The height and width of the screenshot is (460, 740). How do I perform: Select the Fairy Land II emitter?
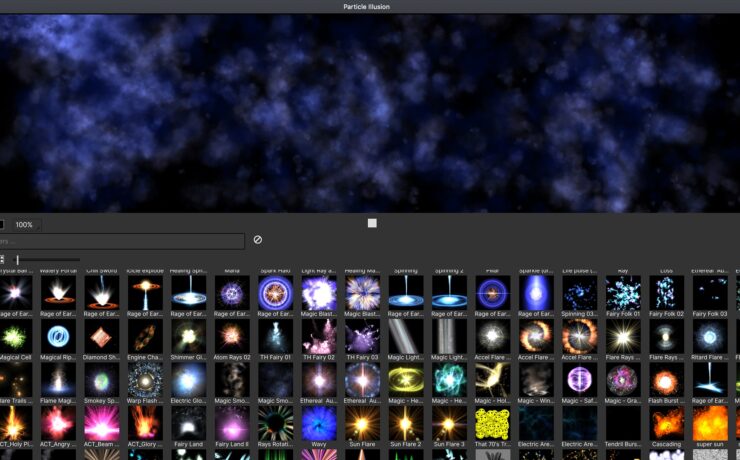pos(232,424)
